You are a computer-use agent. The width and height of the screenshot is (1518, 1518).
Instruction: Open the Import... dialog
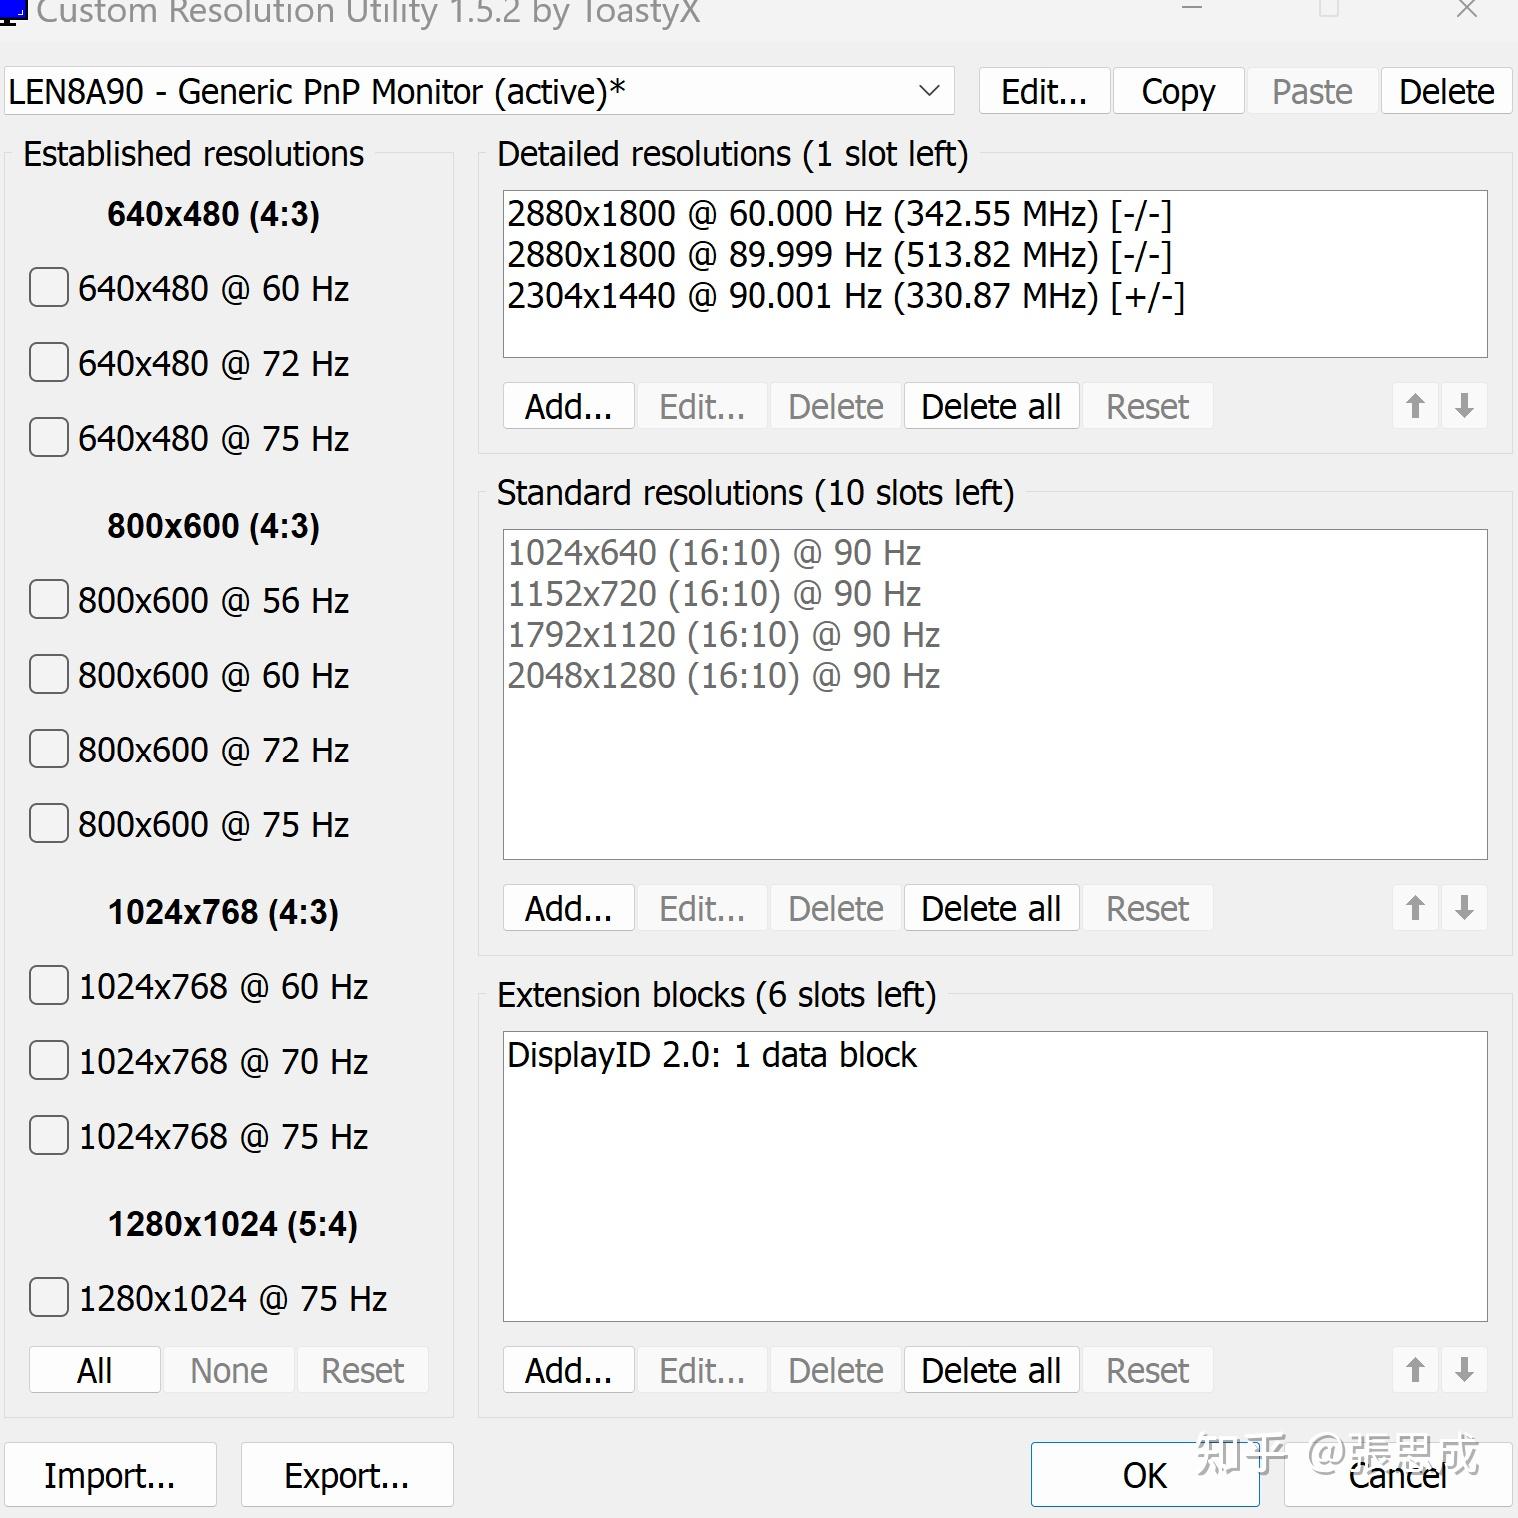tap(110, 1475)
